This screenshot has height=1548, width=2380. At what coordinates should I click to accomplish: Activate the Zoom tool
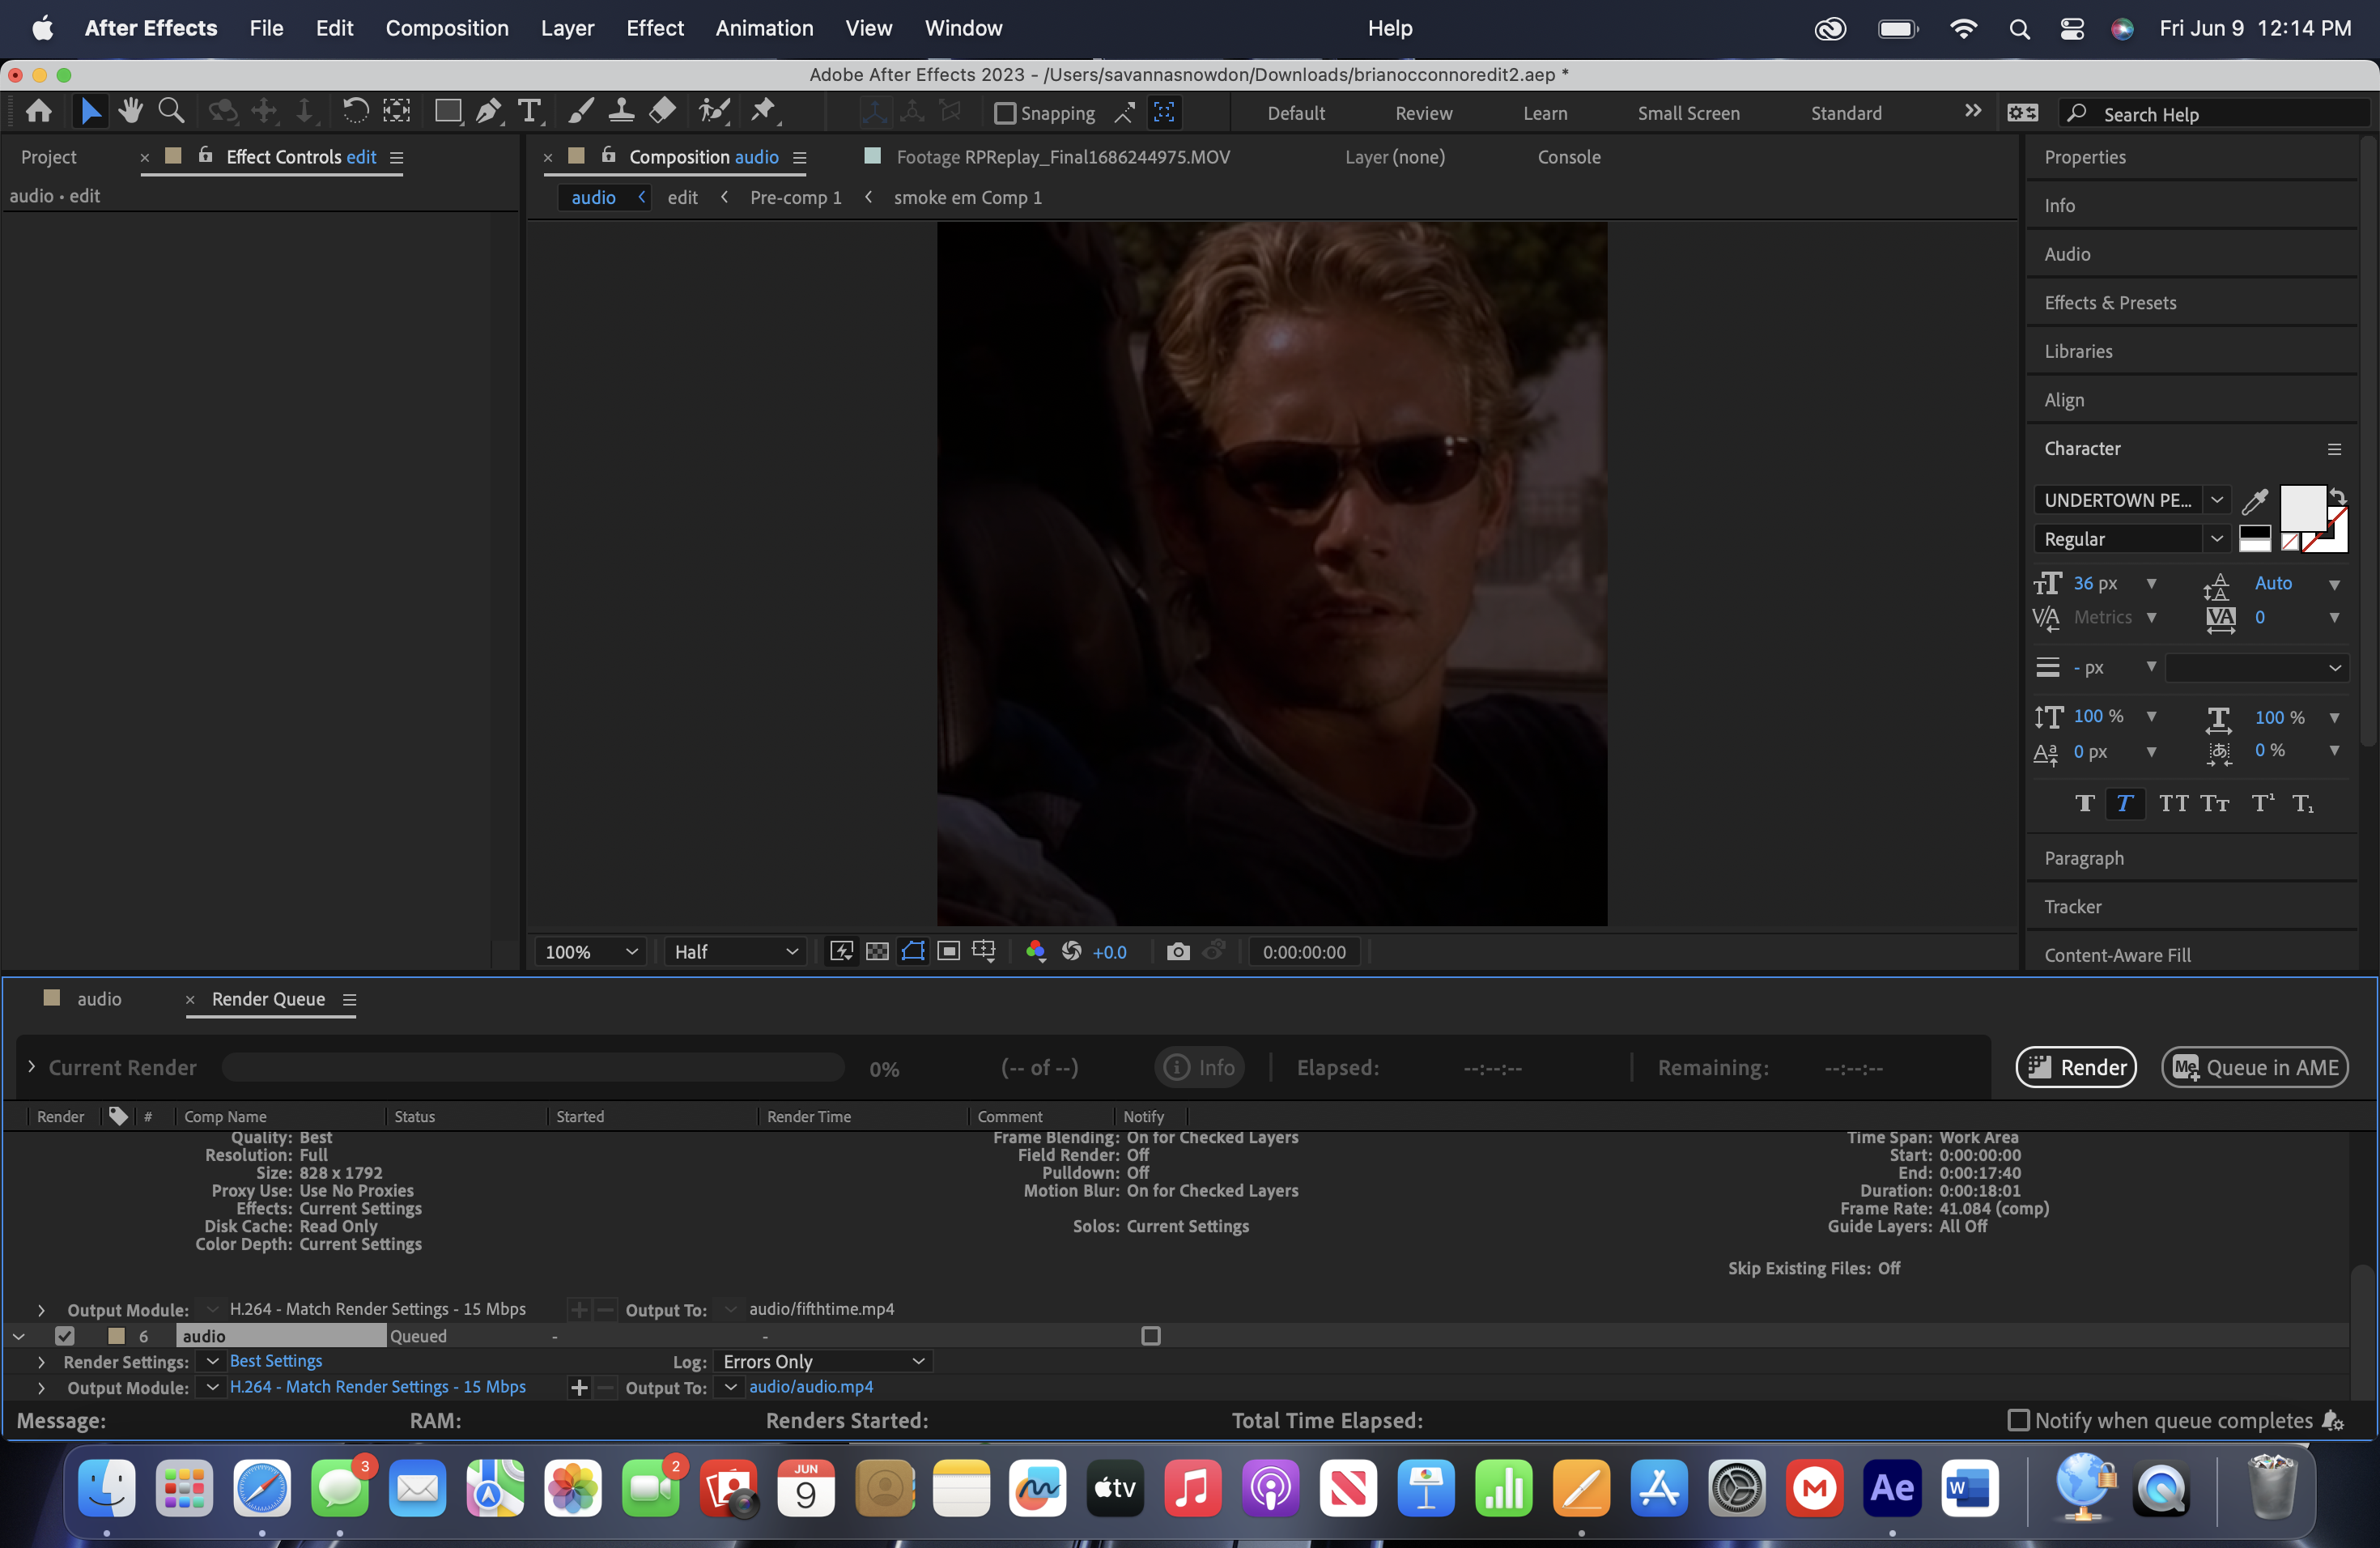pos(171,111)
